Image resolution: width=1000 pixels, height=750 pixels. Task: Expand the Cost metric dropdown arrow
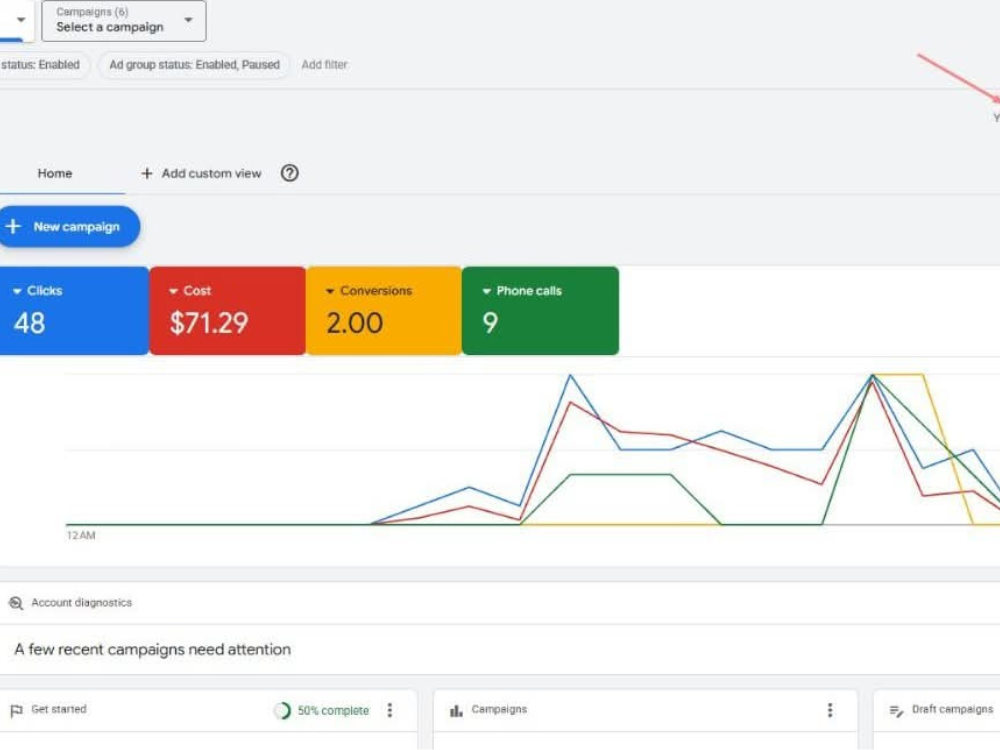173,291
